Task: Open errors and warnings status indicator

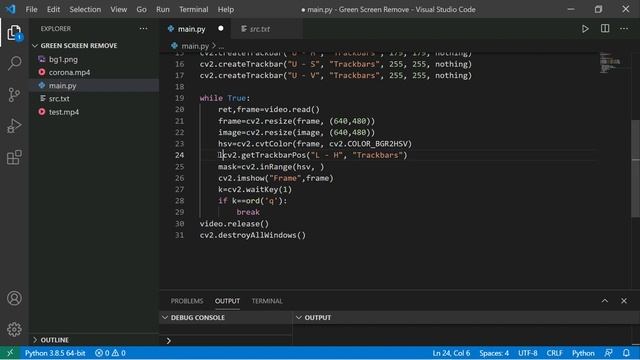Action: coord(110,353)
